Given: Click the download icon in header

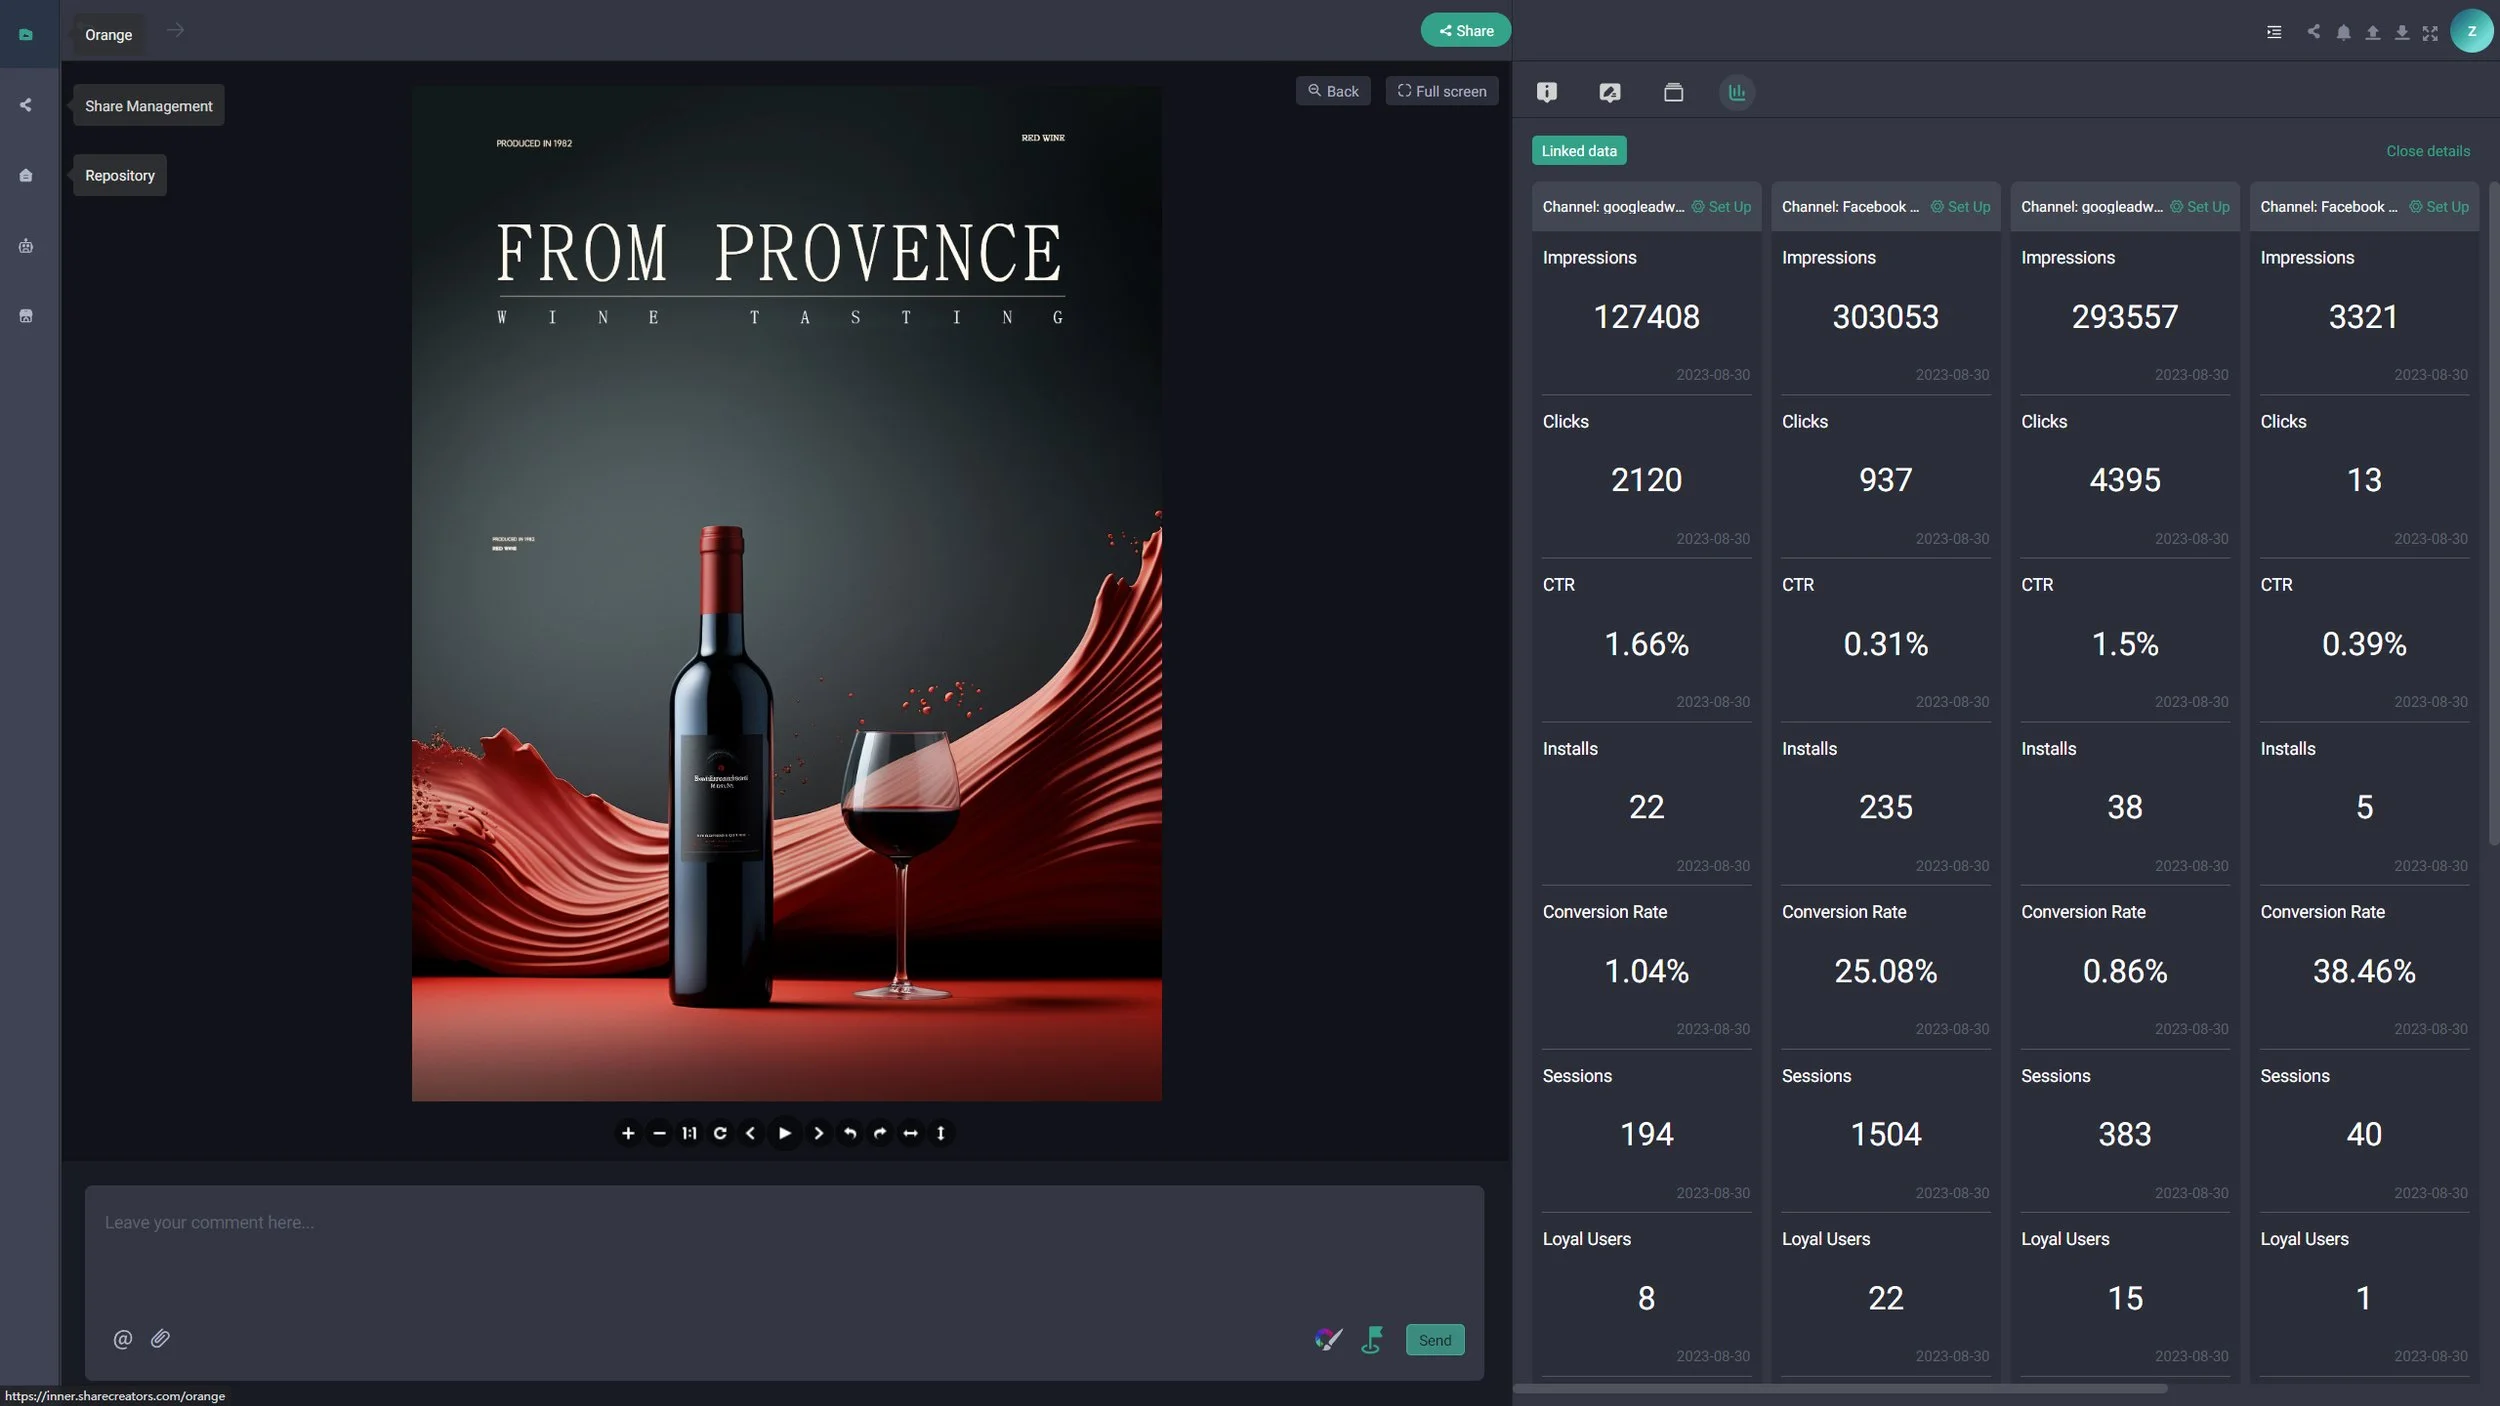Looking at the screenshot, I should pyautogui.click(x=2401, y=33).
